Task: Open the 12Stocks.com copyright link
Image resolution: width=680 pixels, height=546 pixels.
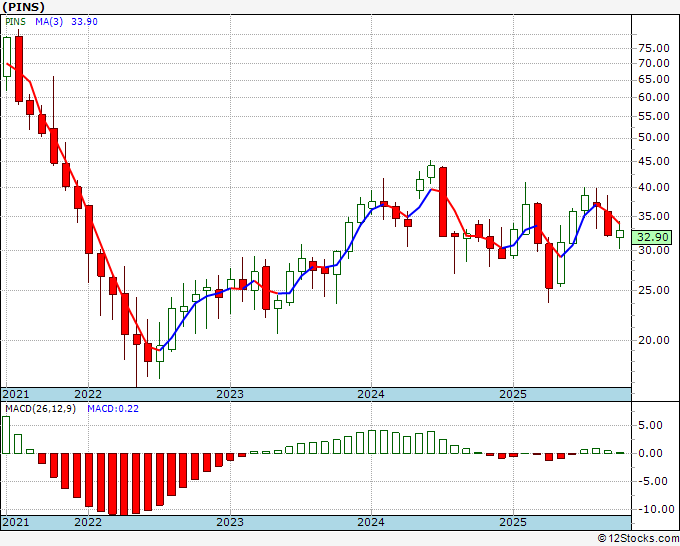Action: [x=638, y=539]
